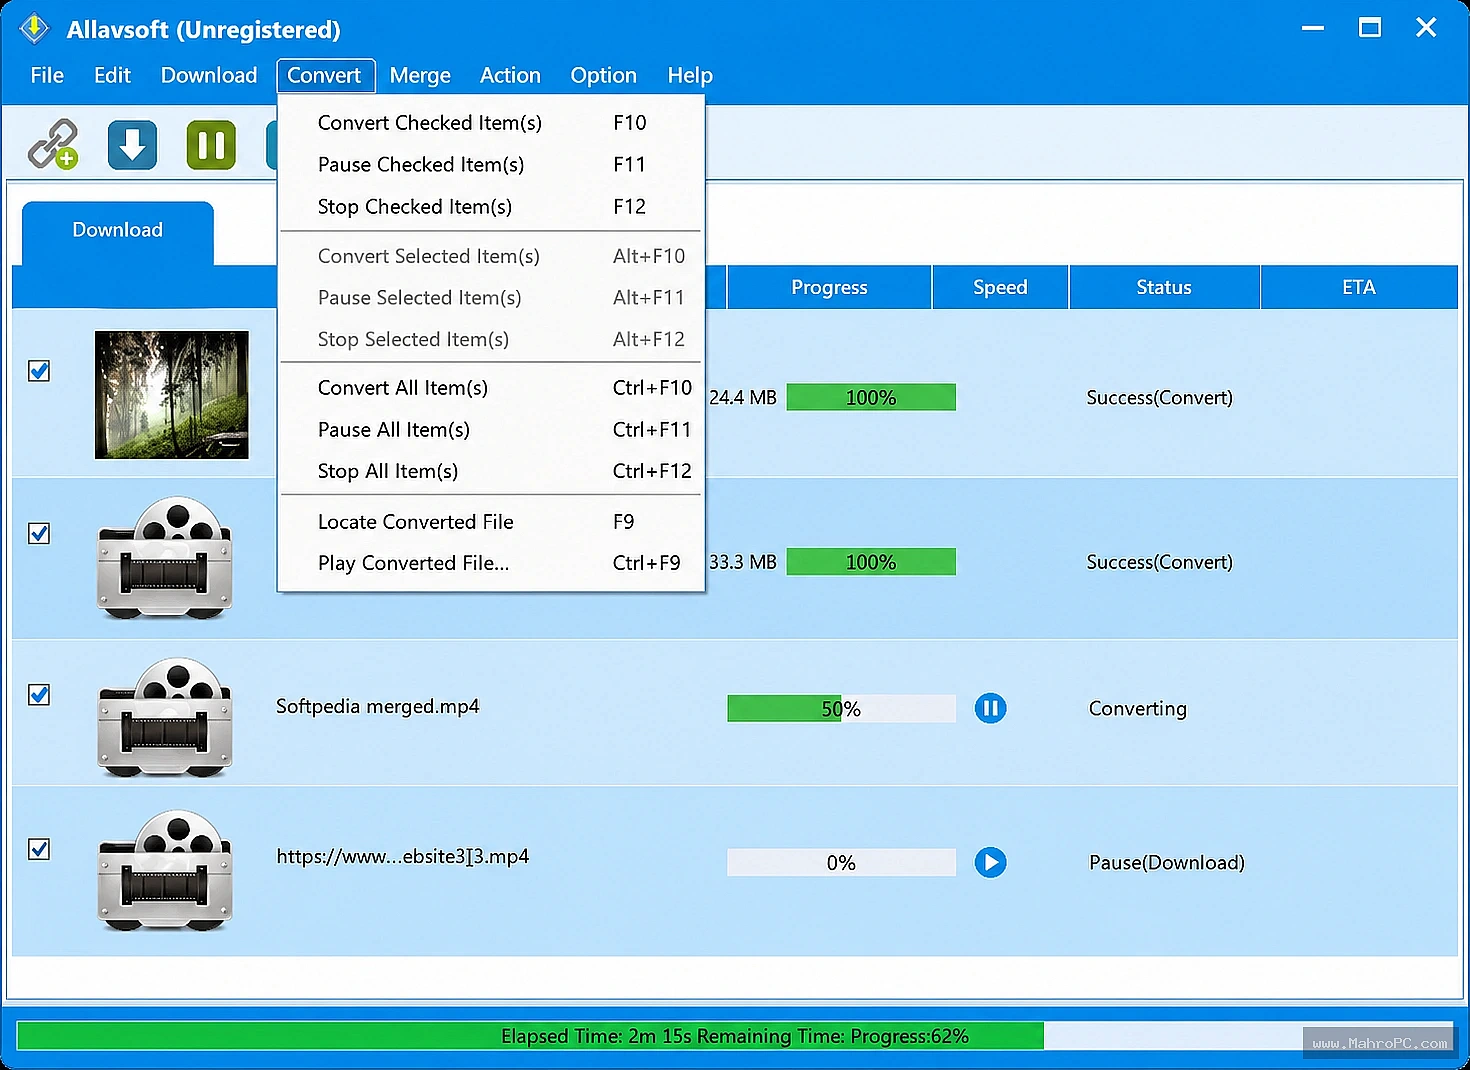Image resolution: width=1470 pixels, height=1070 pixels.
Task: Click the green pause toolbar icon
Action: [x=211, y=145]
